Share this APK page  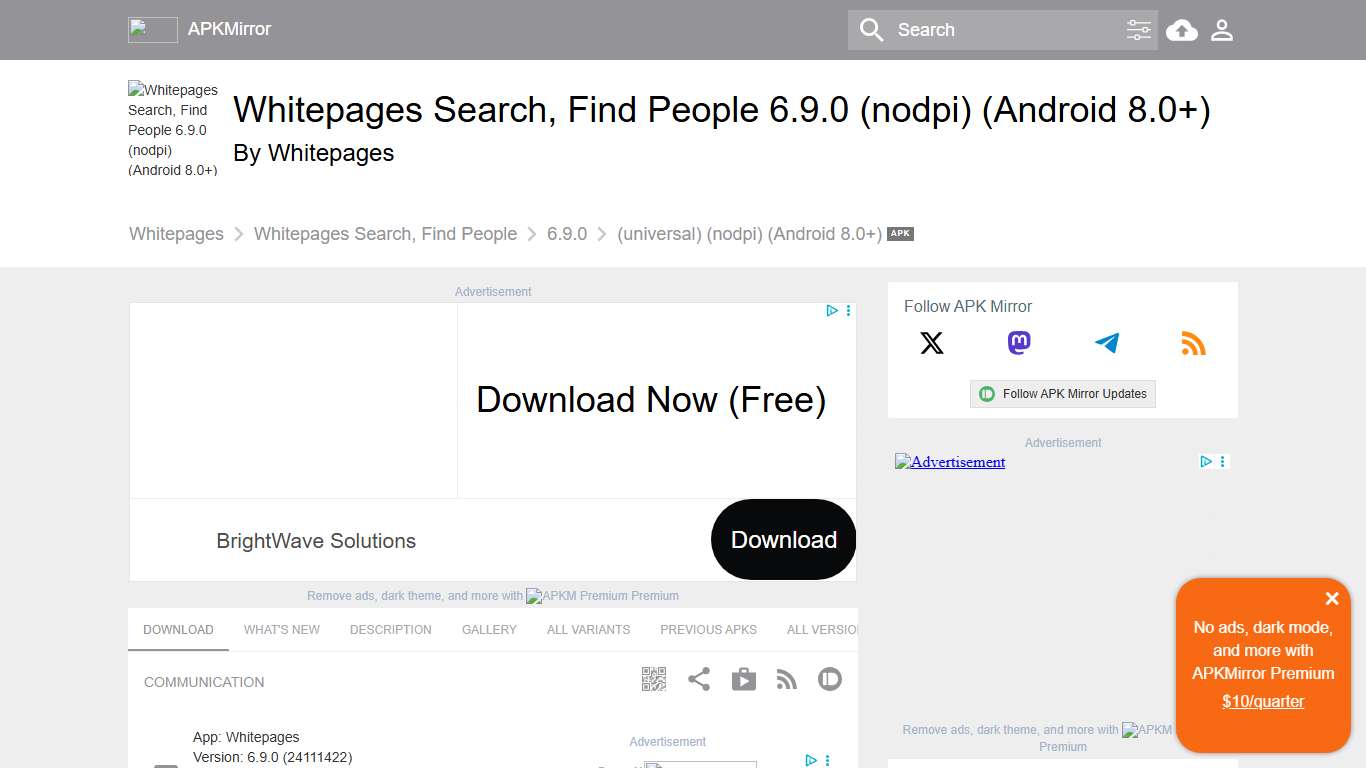point(699,679)
